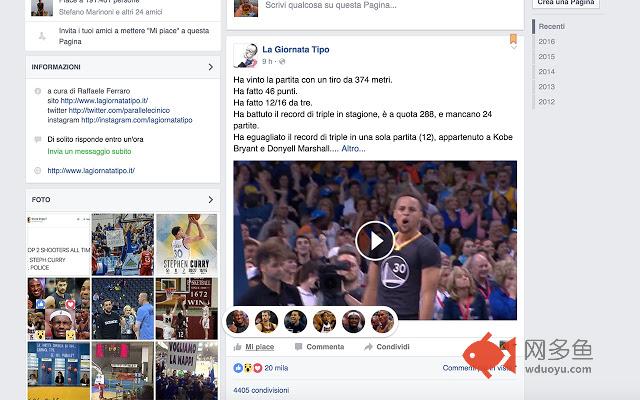Click the red heart reaction icon

[x=258, y=368]
